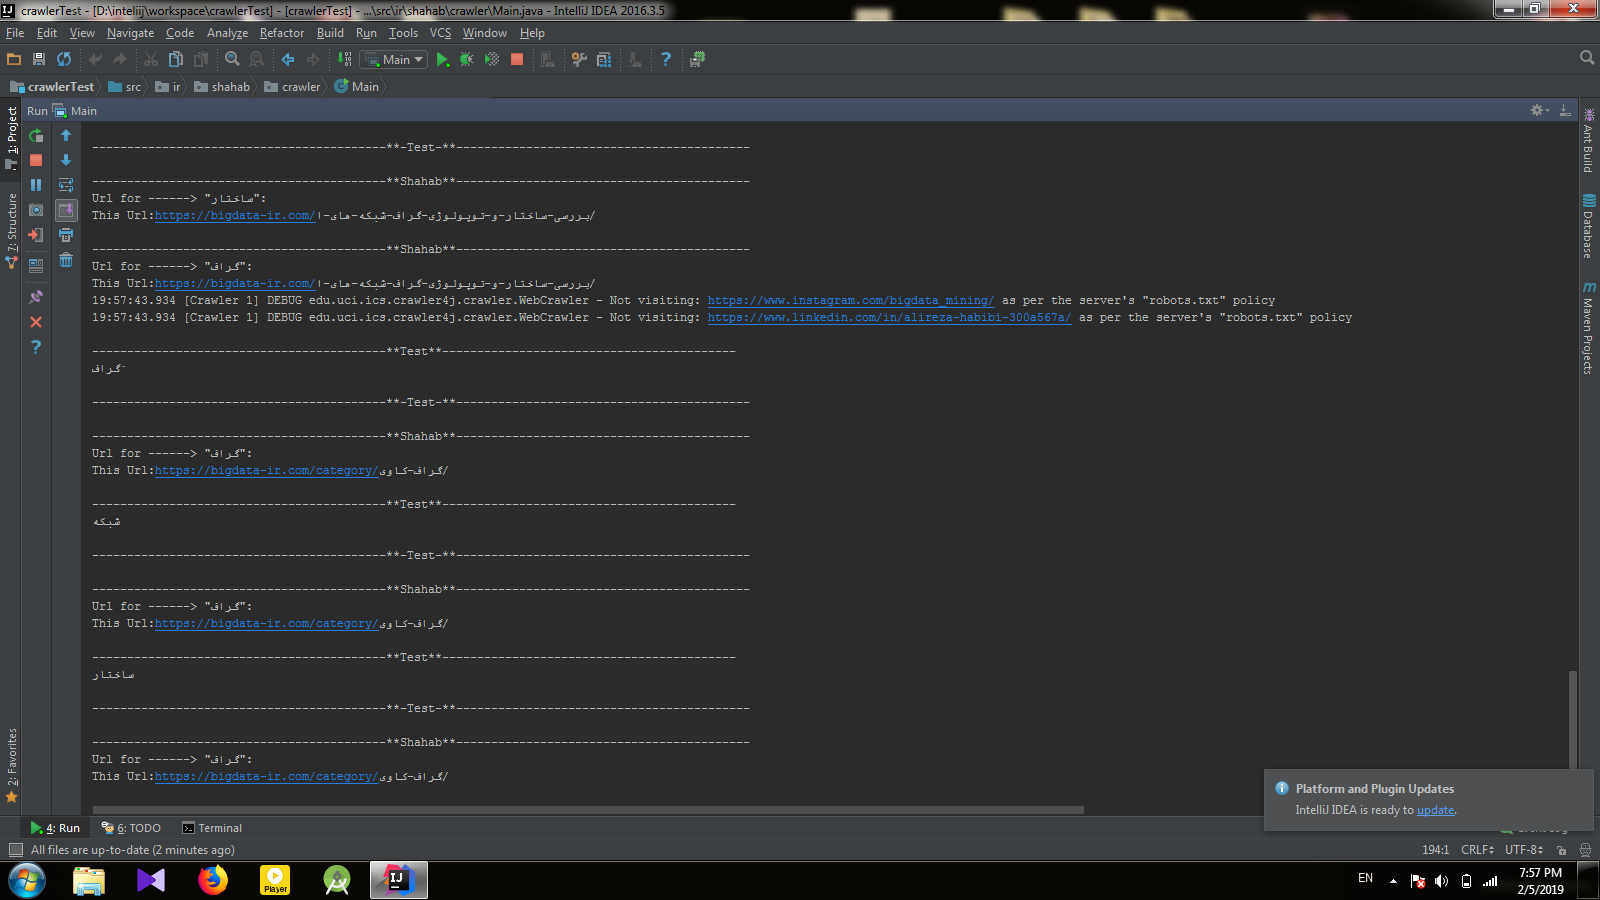Click the Synchronize toolbar icon
Viewport: 1600px width, 900px height.
pos(64,59)
